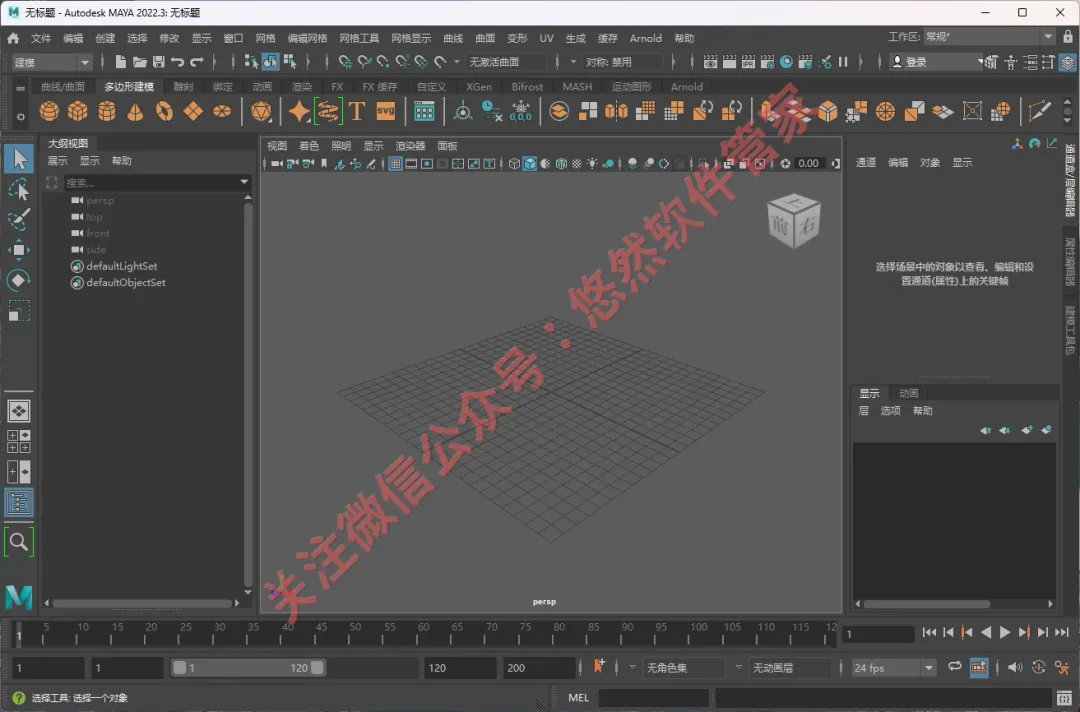
Task: Create a polygon cube from the shelf
Action: click(78, 111)
